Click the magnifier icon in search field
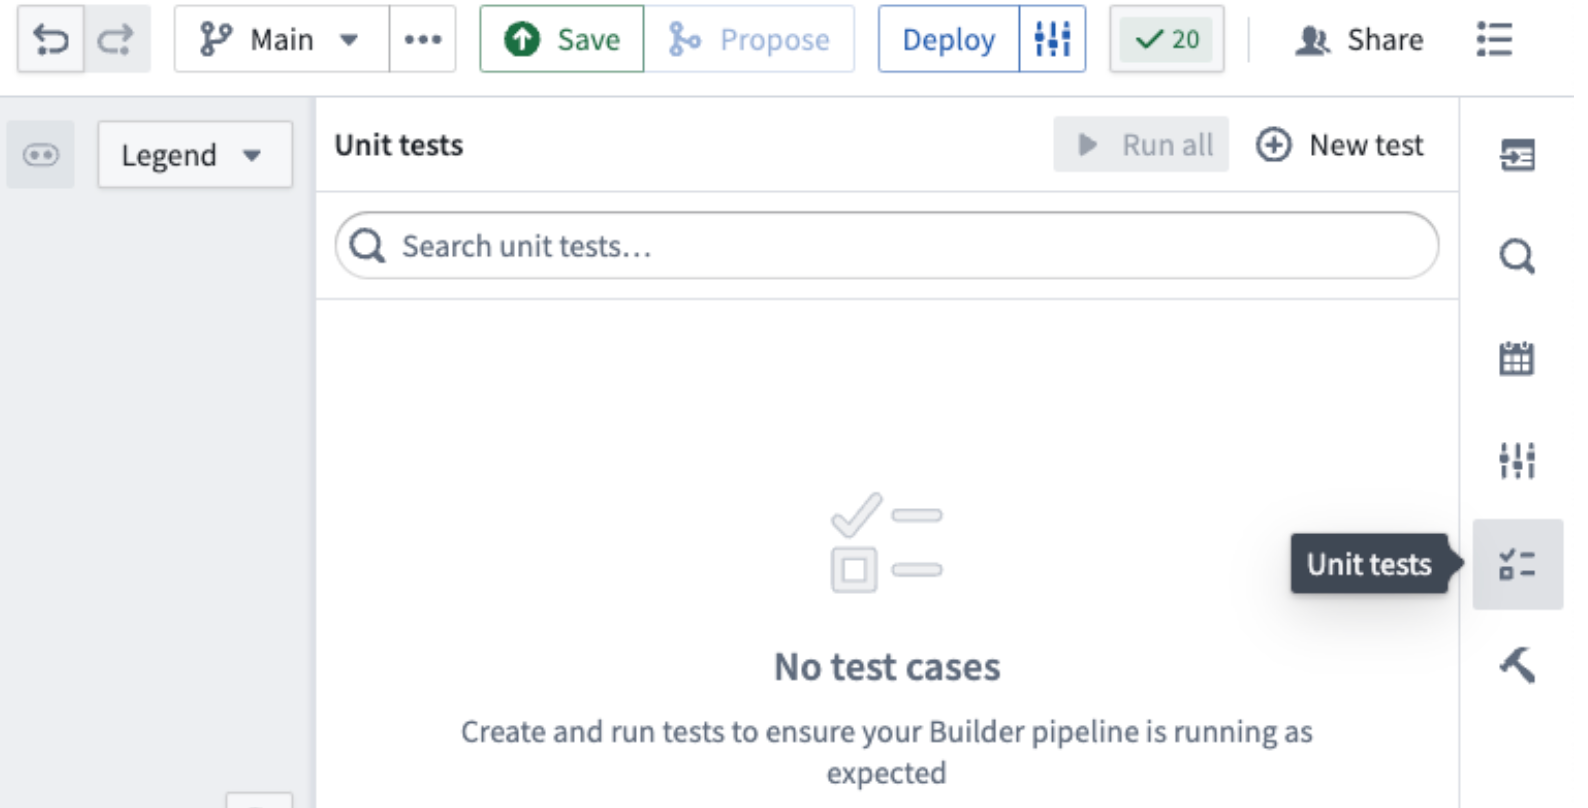 point(367,245)
